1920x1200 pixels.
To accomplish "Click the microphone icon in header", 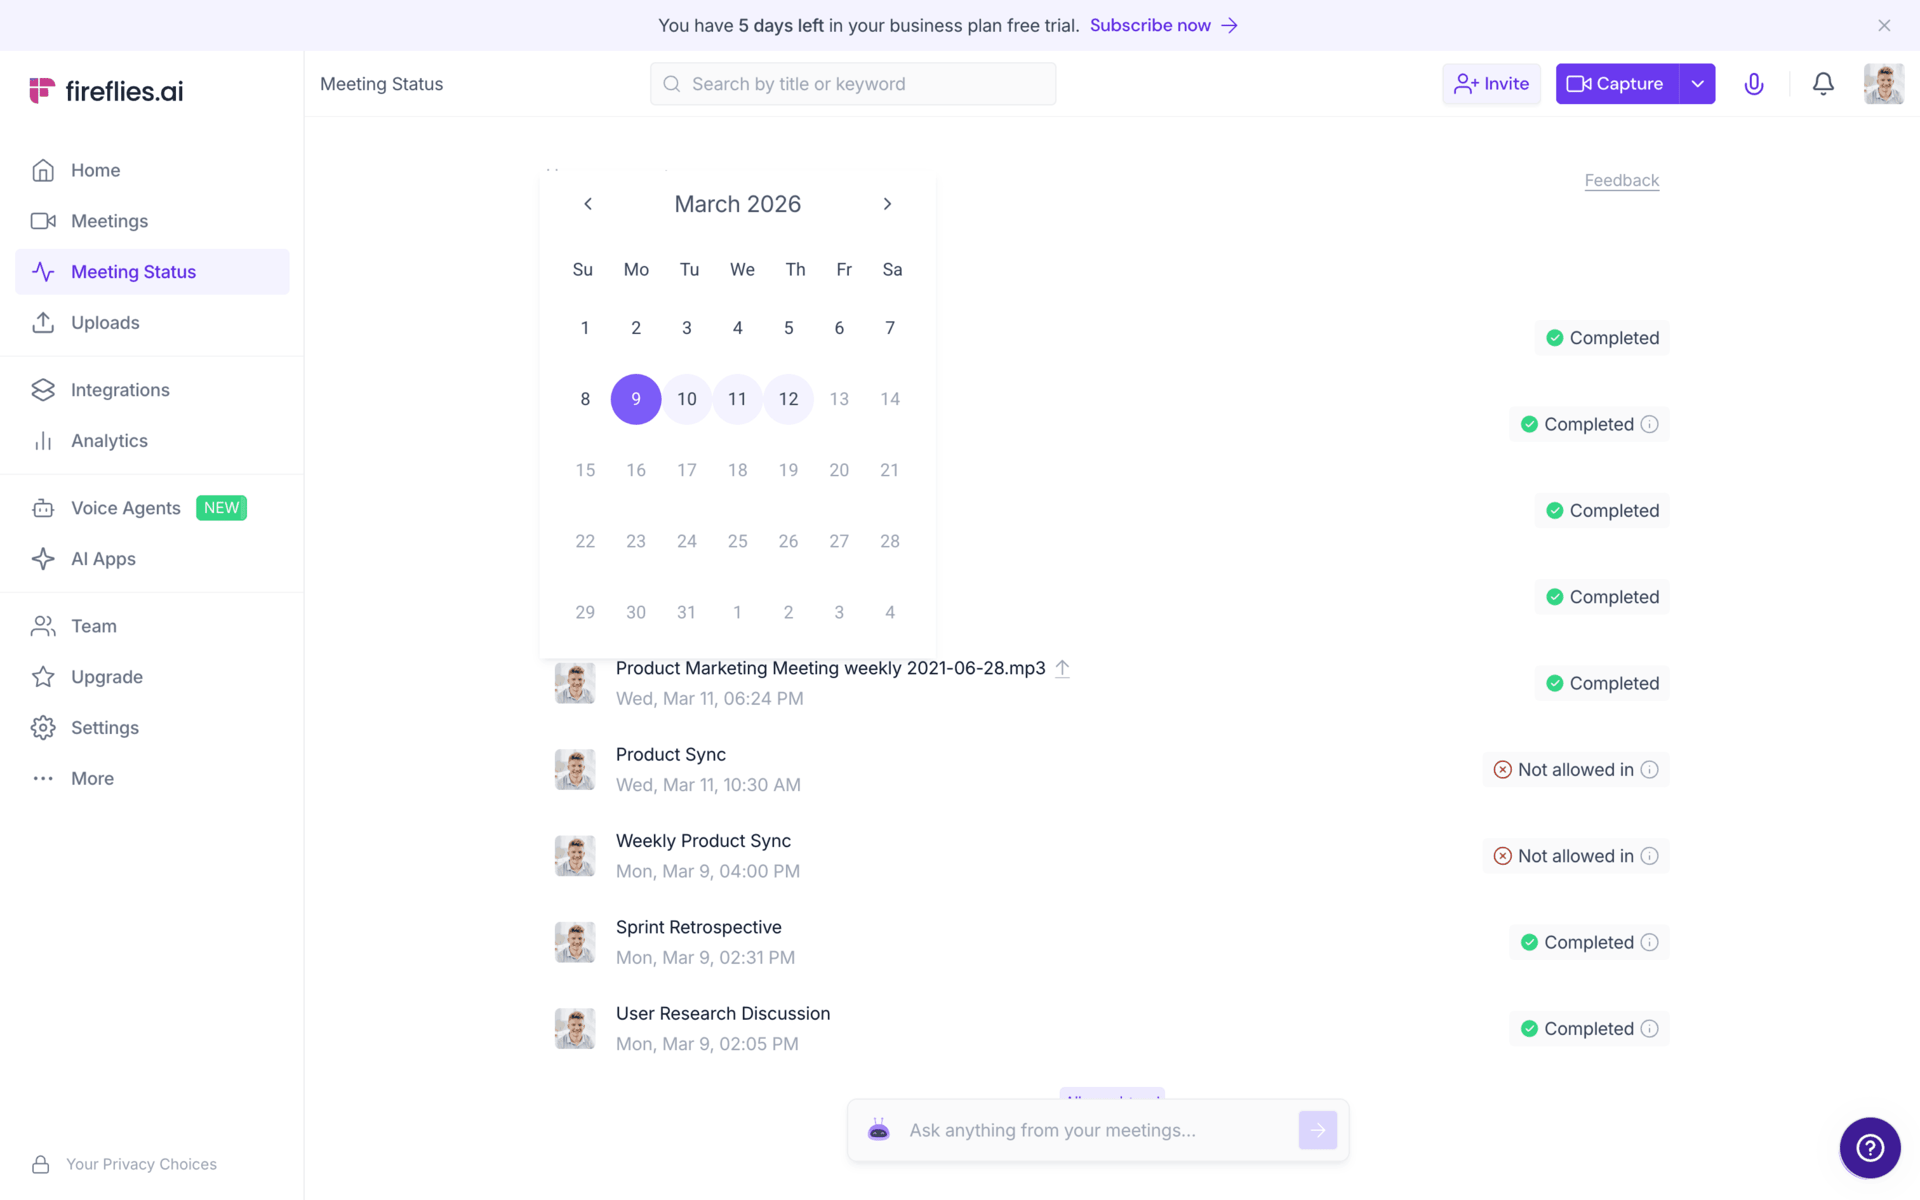I will point(1754,84).
